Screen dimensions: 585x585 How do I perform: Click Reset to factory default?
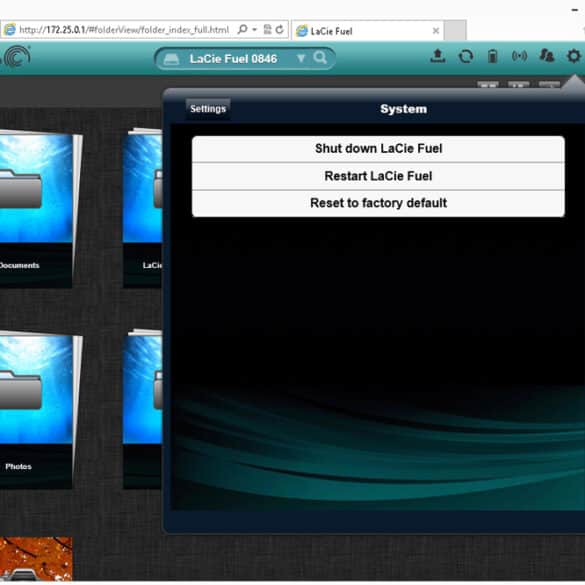coord(378,203)
